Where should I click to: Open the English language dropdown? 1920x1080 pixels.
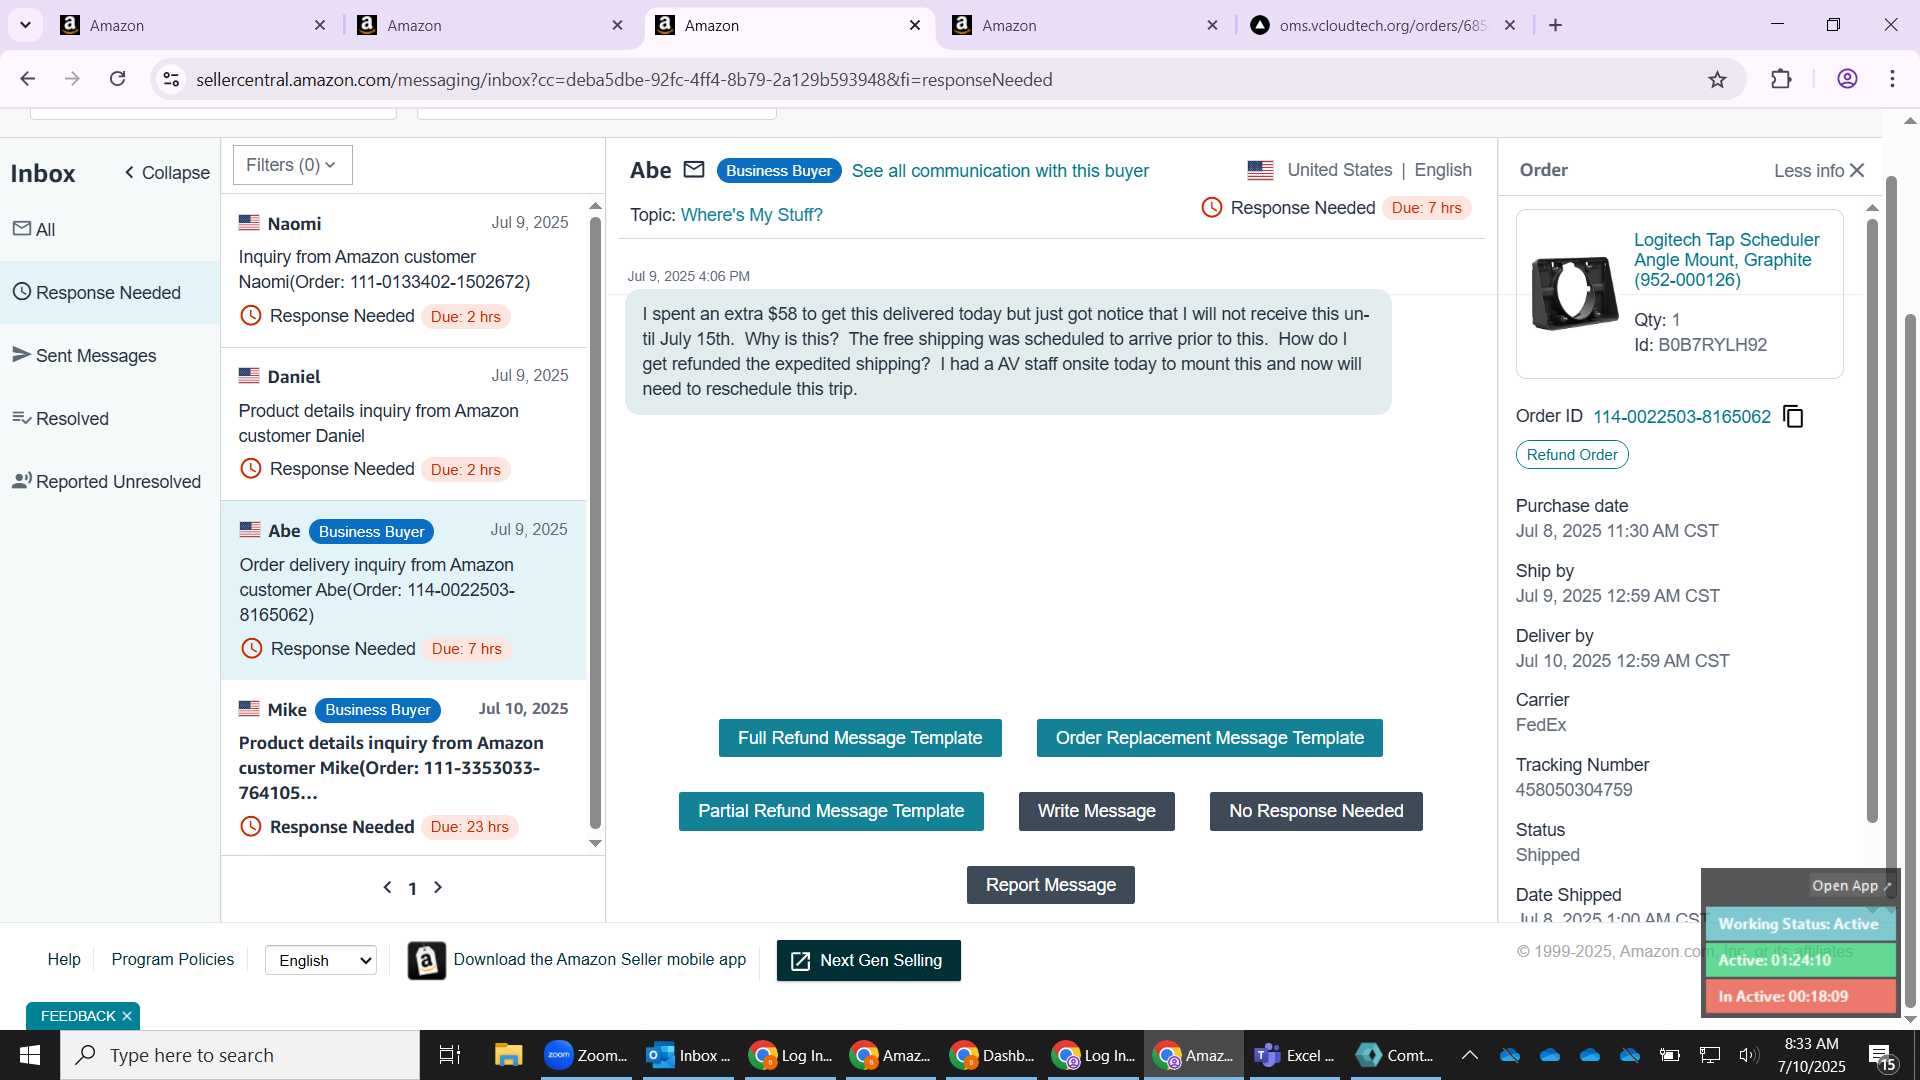(x=321, y=961)
